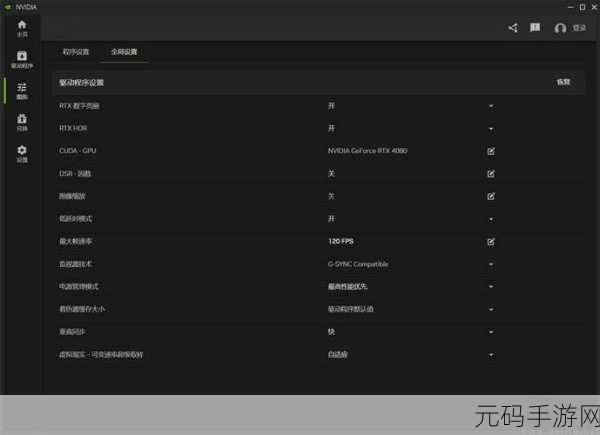
Task: Click the max frame rate (最大帧速率) label
Action: coord(76,241)
